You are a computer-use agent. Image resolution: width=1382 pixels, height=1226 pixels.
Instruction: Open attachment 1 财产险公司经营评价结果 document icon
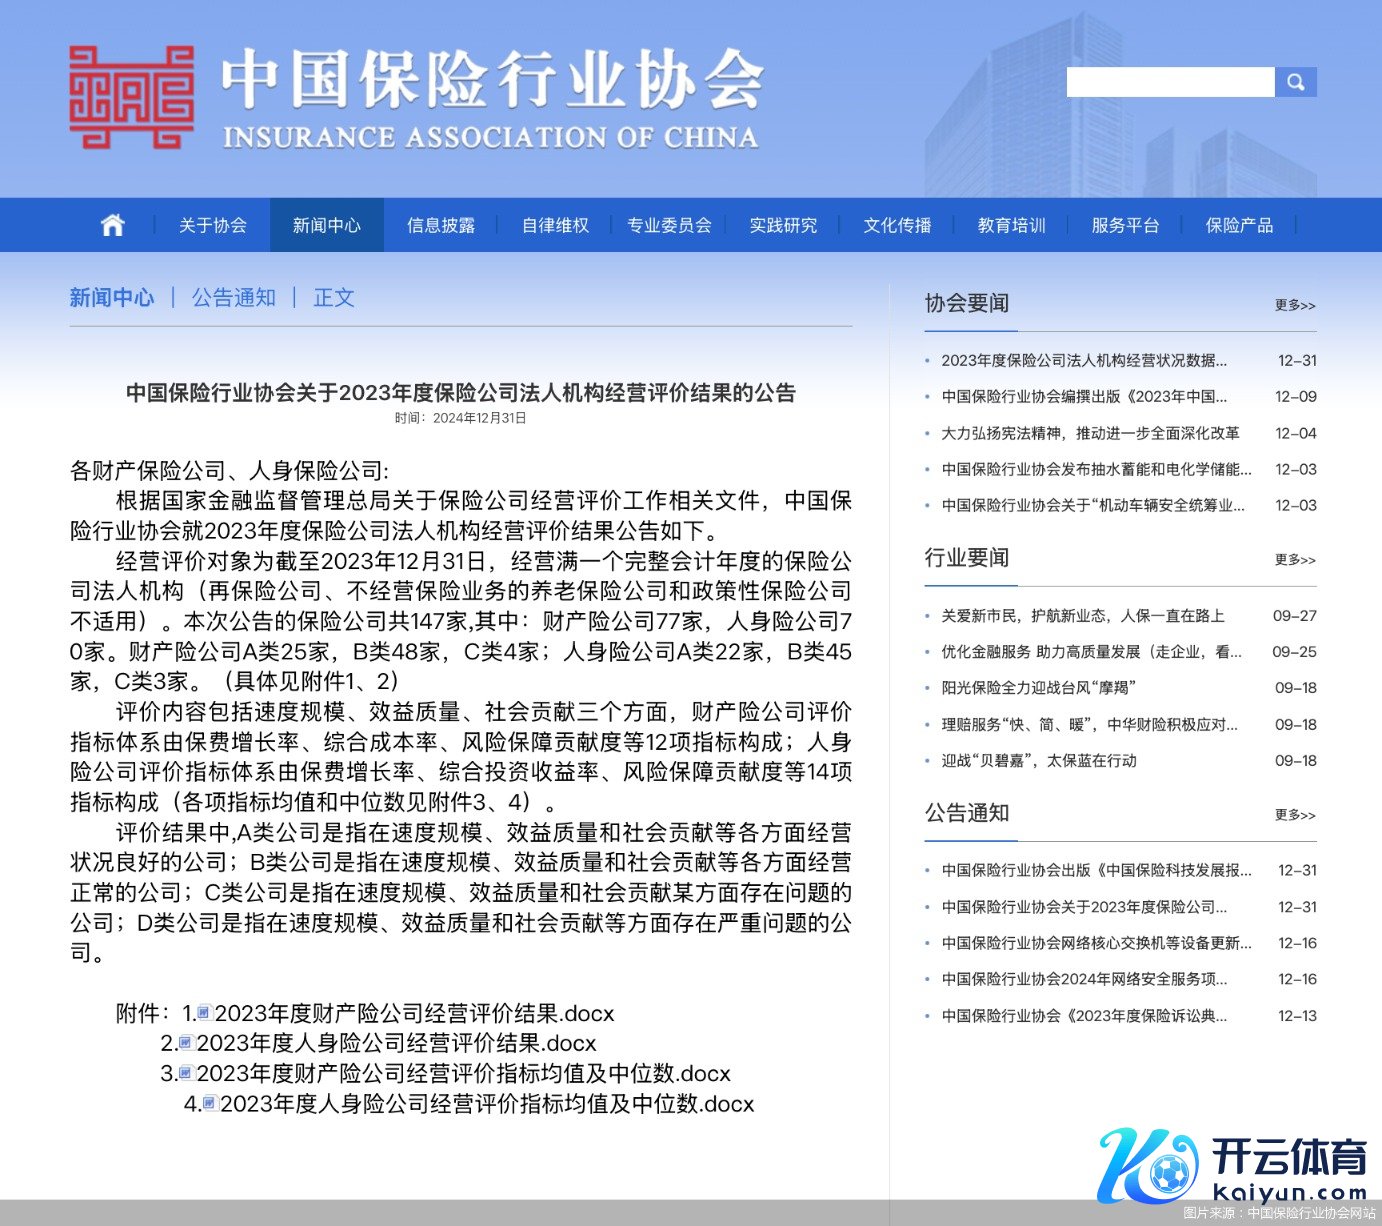tap(206, 1012)
